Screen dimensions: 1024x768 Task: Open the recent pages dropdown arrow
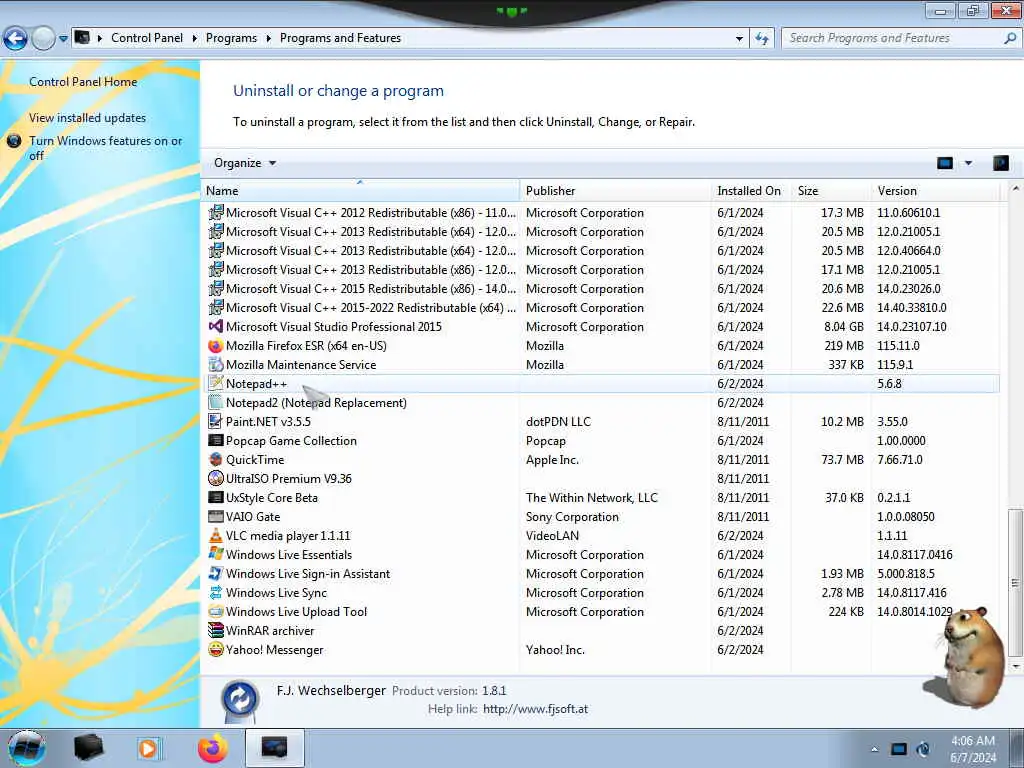[x=63, y=39]
